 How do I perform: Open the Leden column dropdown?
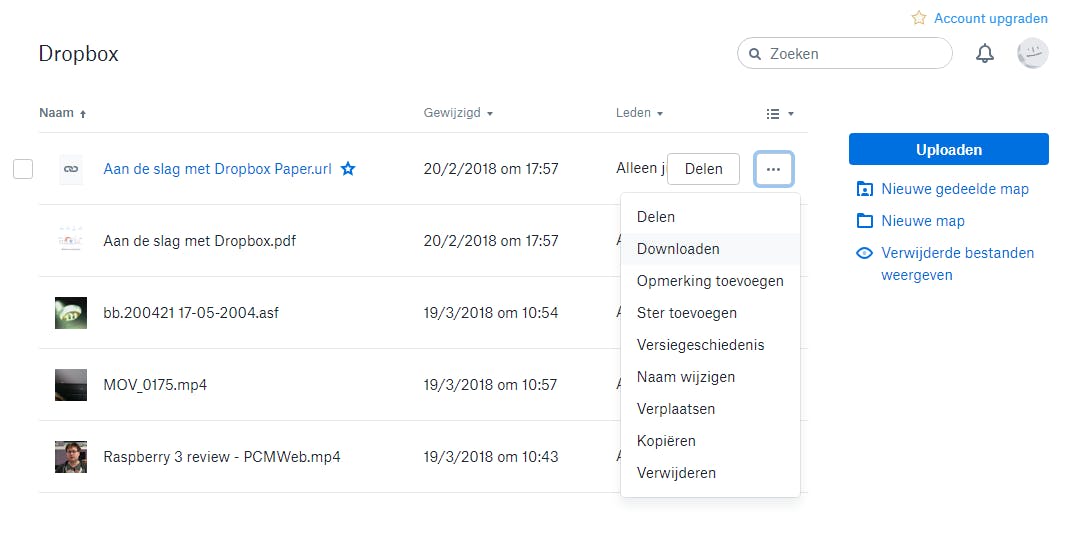639,113
